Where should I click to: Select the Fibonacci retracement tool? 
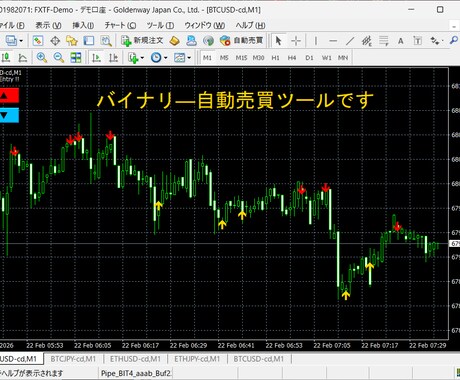[384, 41]
